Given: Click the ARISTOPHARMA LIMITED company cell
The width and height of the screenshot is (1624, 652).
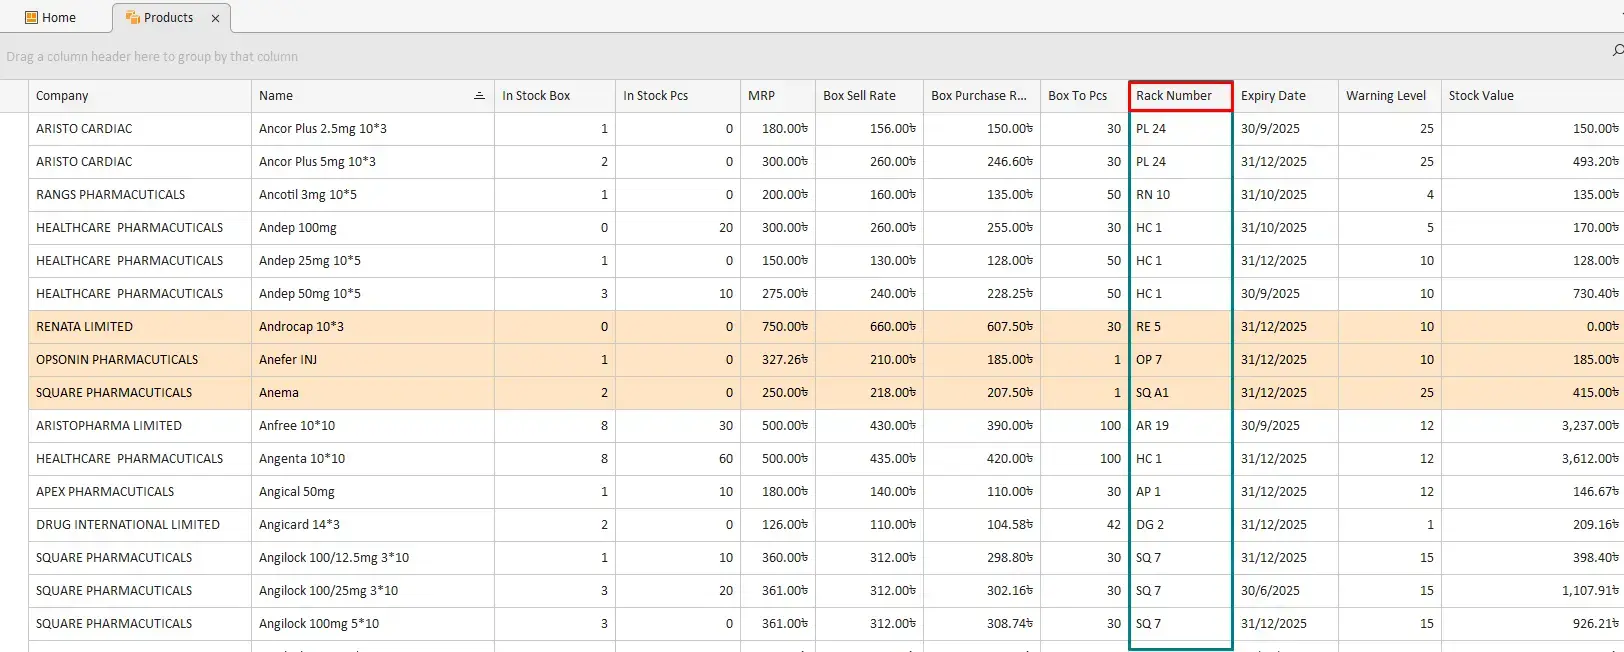Looking at the screenshot, I should (140, 426).
